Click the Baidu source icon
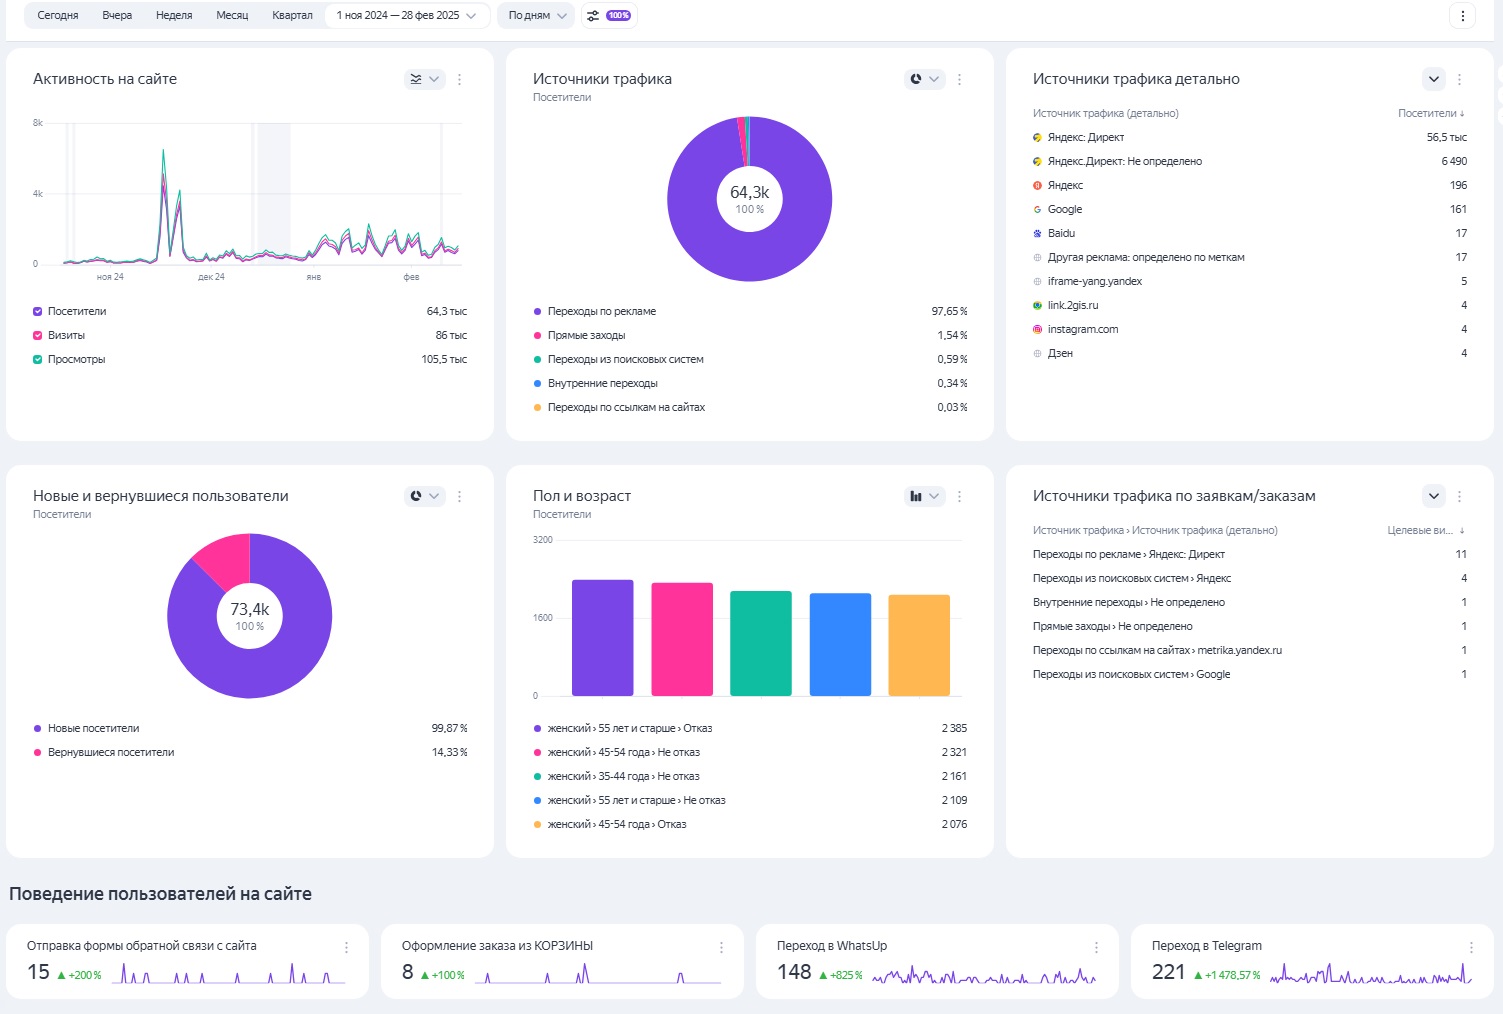The width and height of the screenshot is (1503, 1014). click(x=1037, y=233)
